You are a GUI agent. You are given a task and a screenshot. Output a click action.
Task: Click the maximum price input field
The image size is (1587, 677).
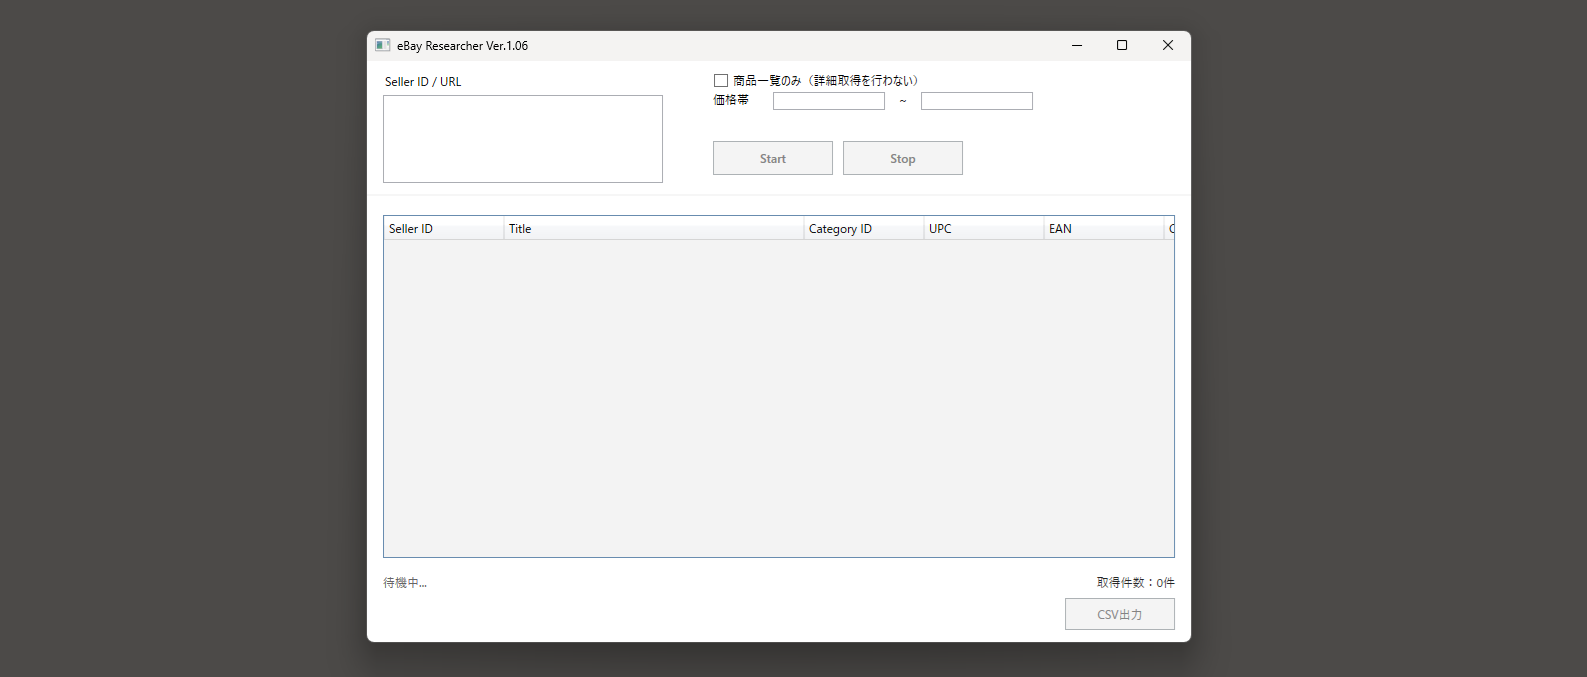977,101
